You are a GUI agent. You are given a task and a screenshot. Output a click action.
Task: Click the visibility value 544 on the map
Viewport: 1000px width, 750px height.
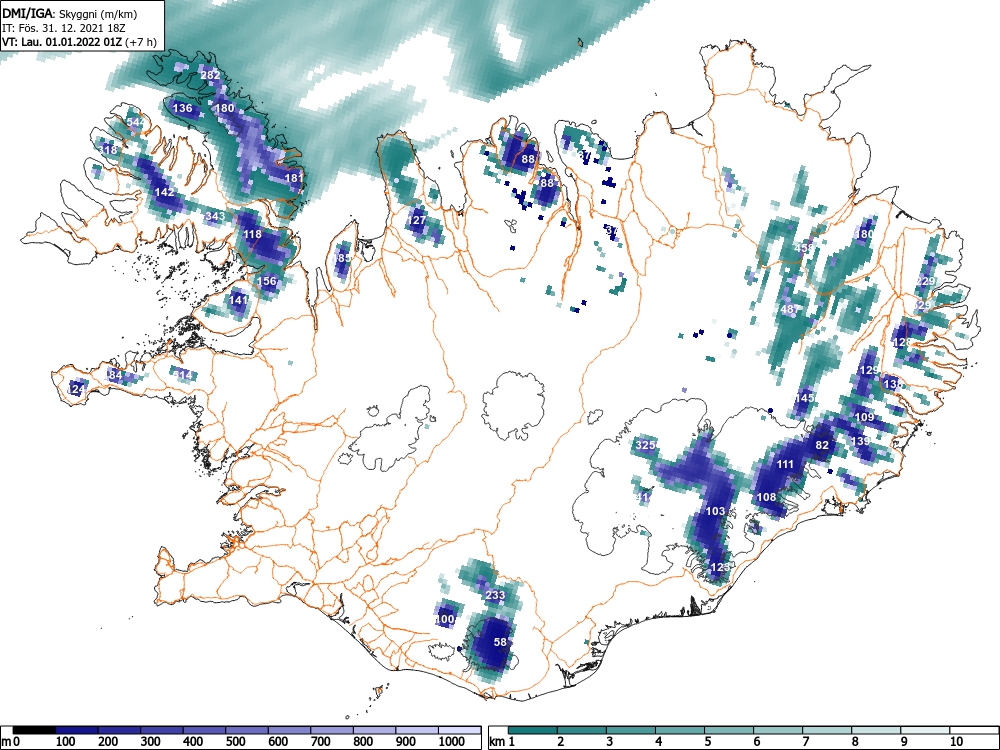(x=135, y=122)
